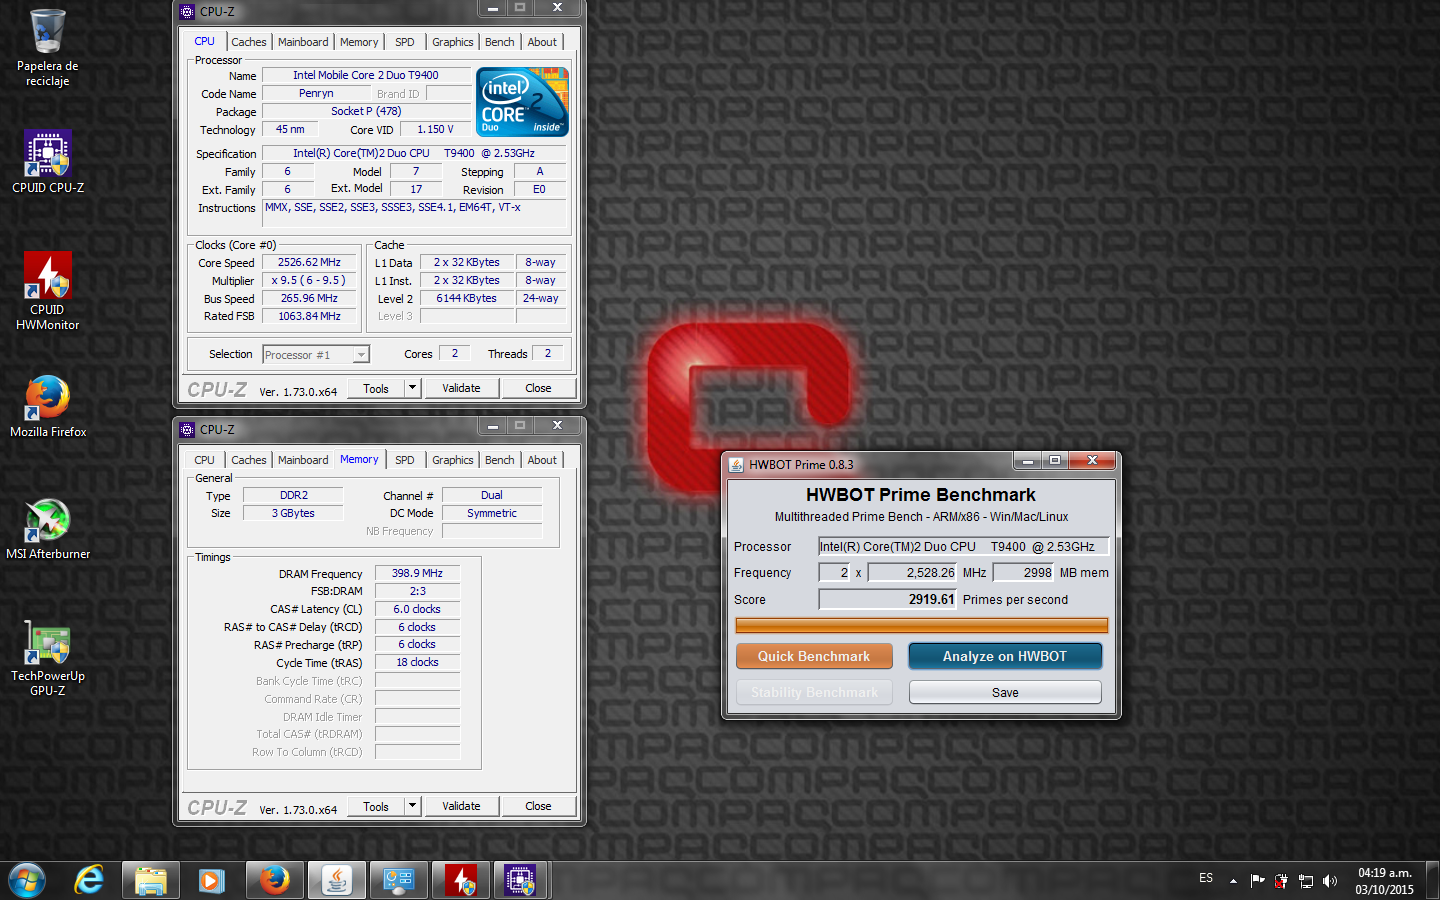Click the Intel Core 2 Duo logo
The image size is (1440, 900).
(522, 101)
